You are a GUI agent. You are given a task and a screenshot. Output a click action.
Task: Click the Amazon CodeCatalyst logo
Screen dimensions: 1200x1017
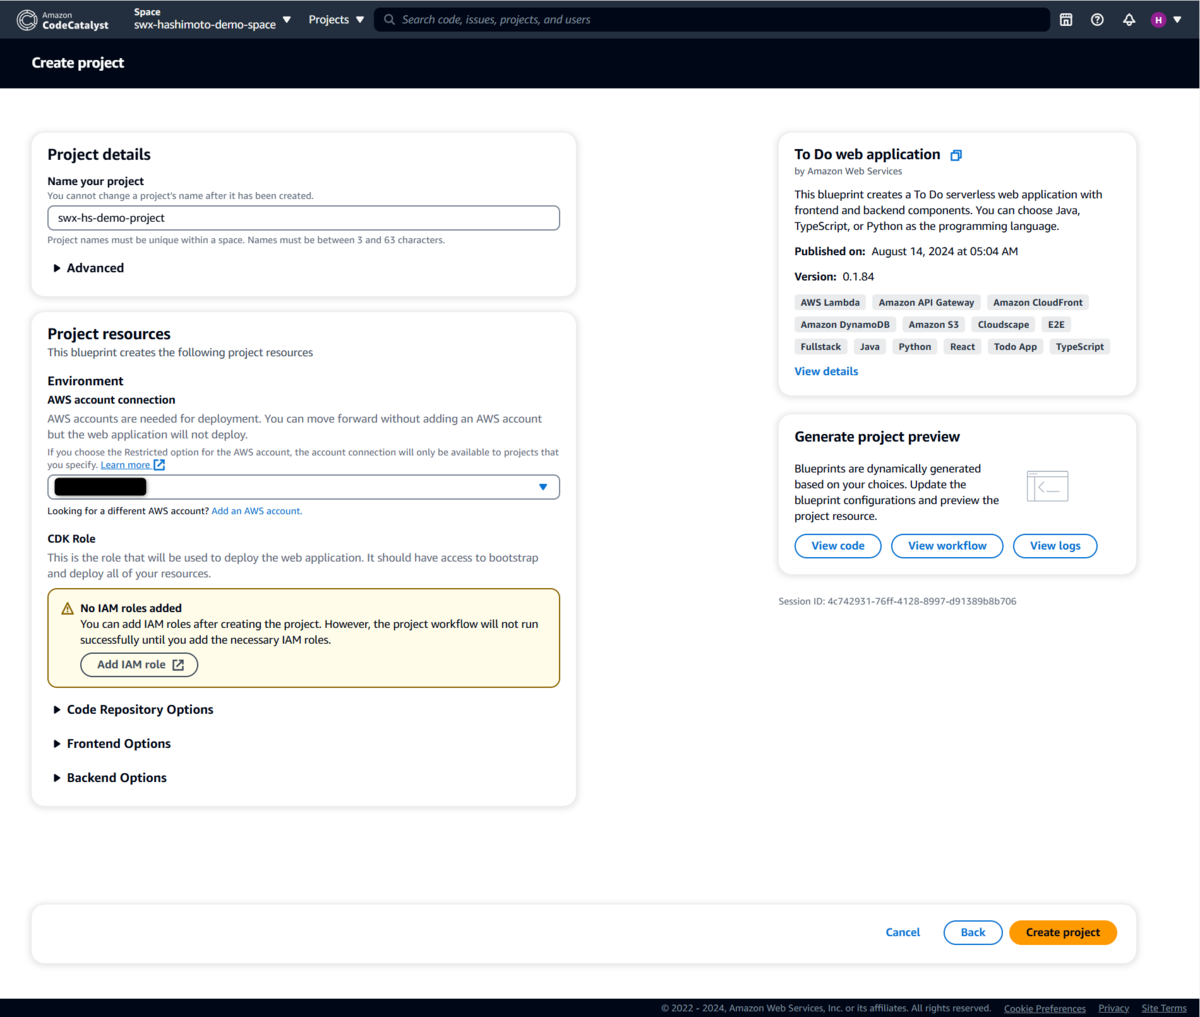[x=63, y=20]
